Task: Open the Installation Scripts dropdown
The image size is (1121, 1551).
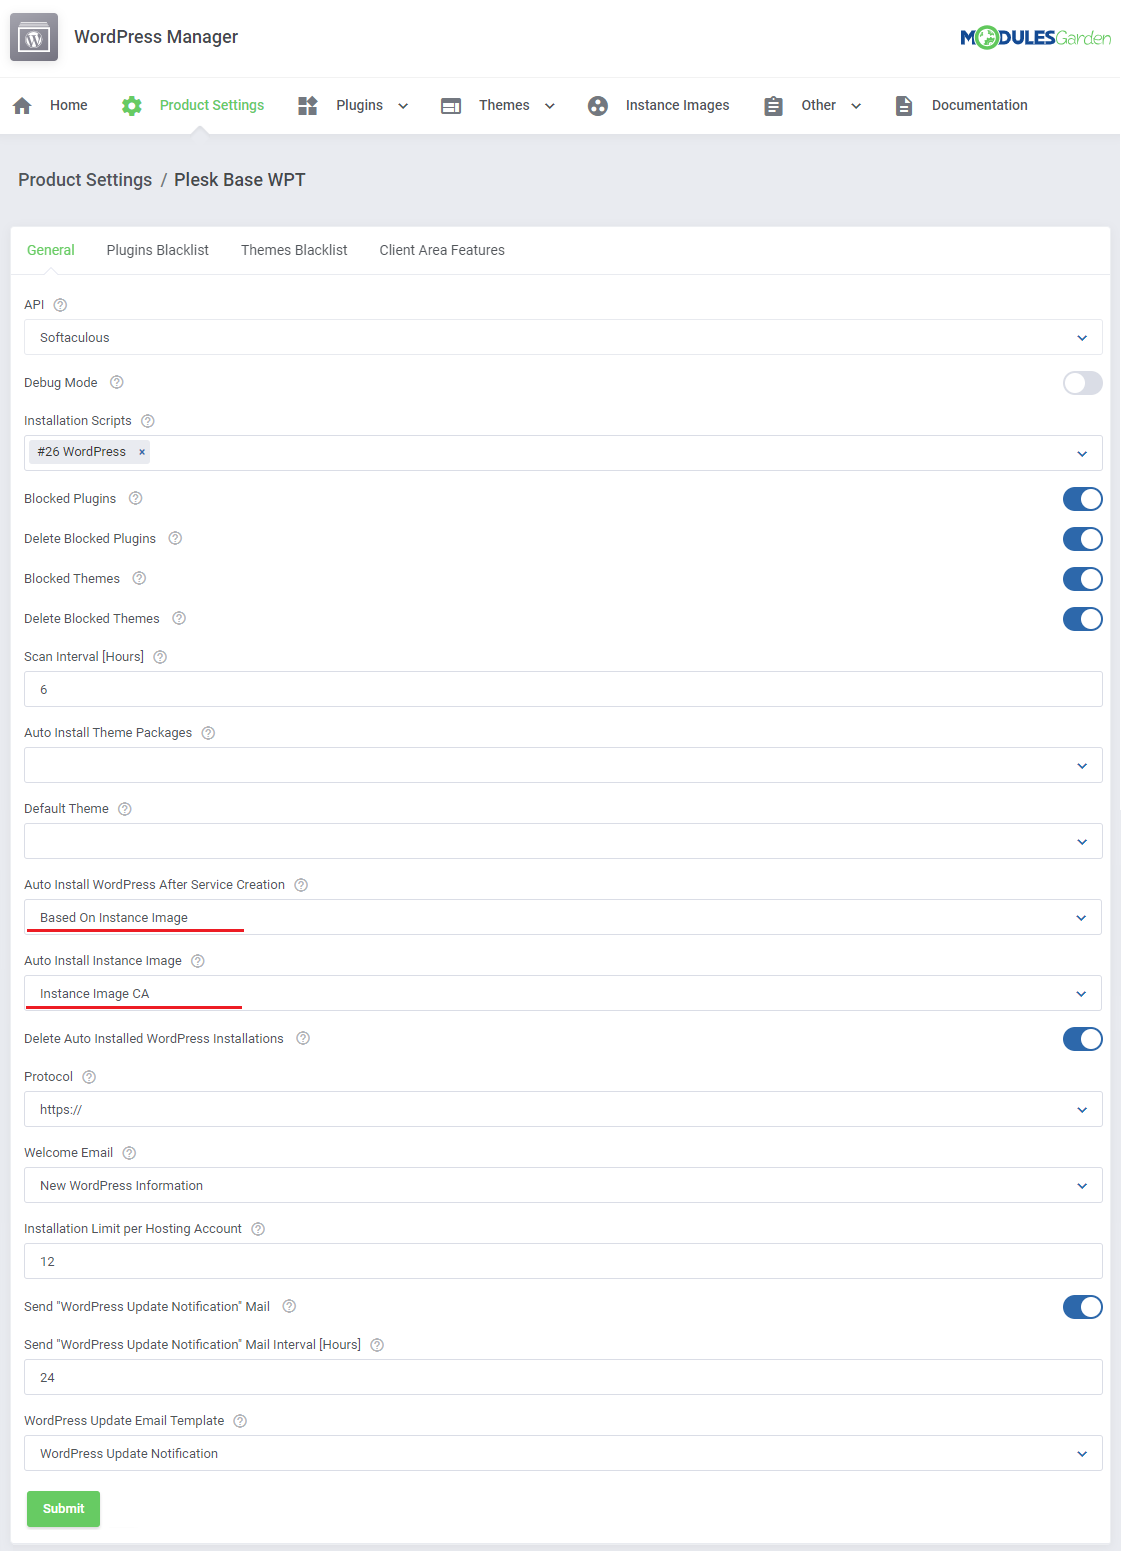Action: point(563,453)
